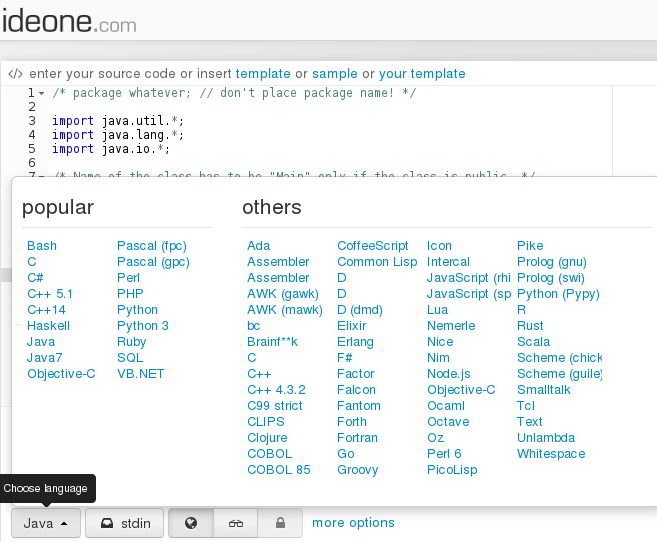Screen dimensions: 657x542
Task: Collapse the code fold arrow on line 1
Action: pos(41,93)
